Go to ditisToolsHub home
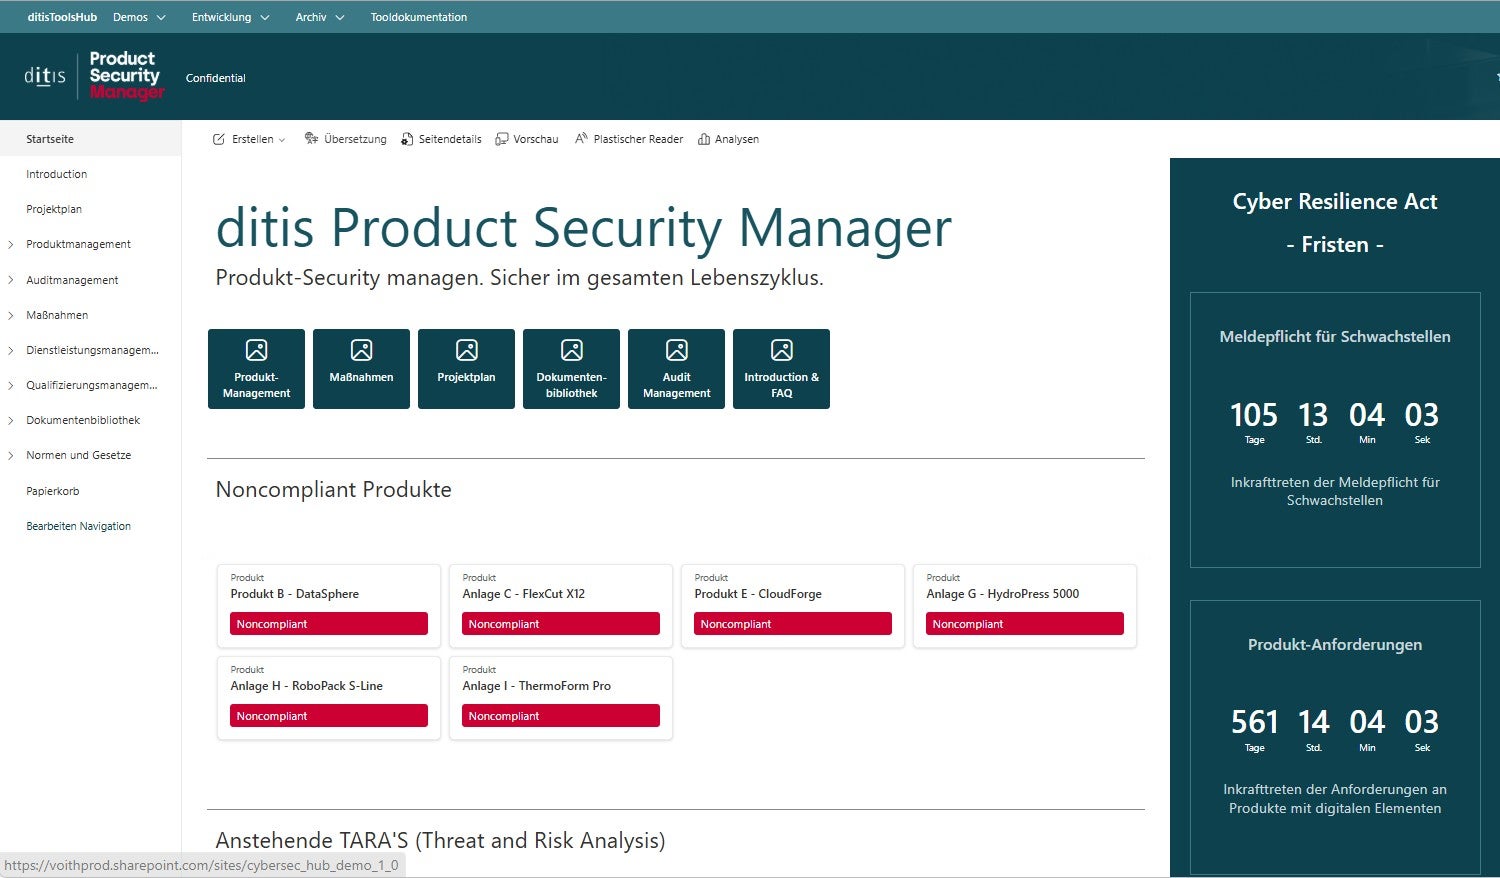Viewport: 1500px width, 878px height. tap(62, 17)
